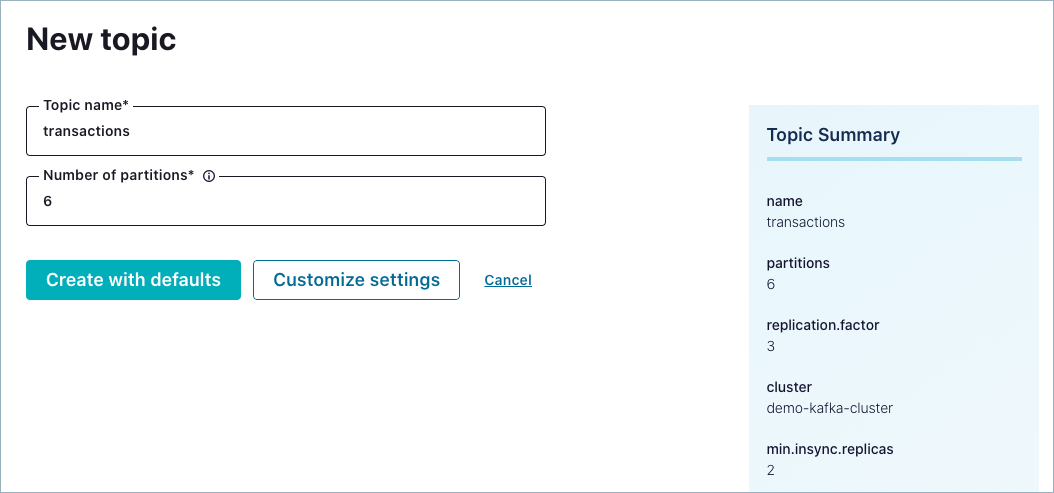1054x493 pixels.
Task: Cancel the new topic creation
Action: pyautogui.click(x=508, y=280)
